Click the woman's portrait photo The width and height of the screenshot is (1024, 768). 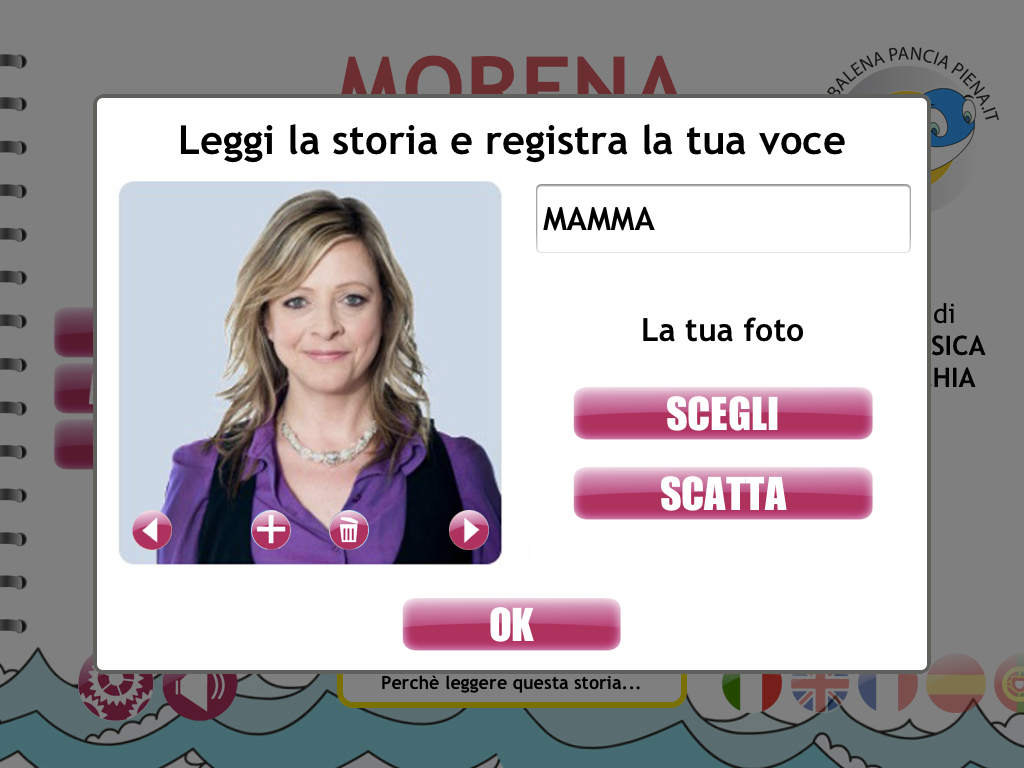click(x=310, y=373)
